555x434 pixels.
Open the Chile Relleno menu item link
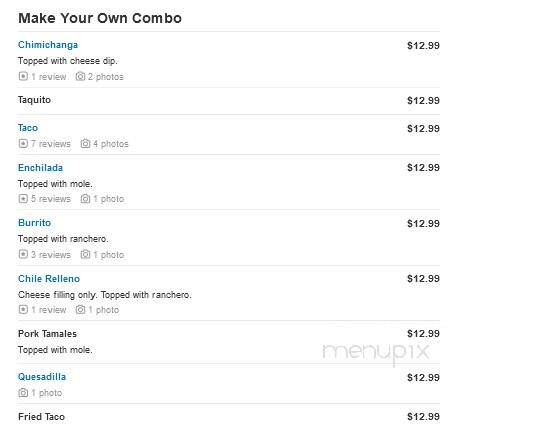pos(49,279)
